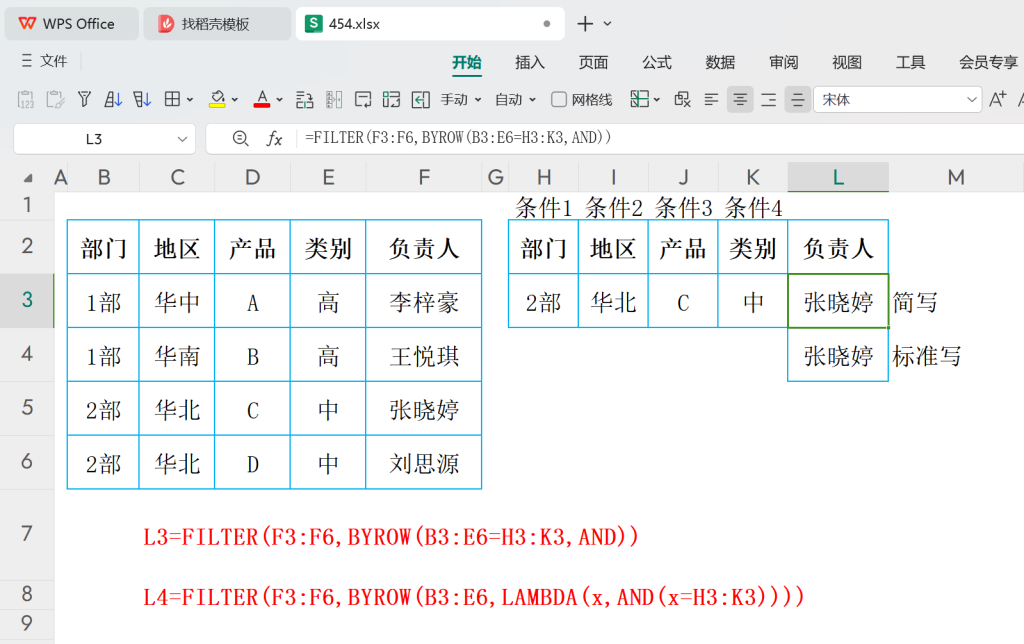Screen dimensions: 1024x644
Task: Click the formula bar input text
Action: click(x=458, y=138)
